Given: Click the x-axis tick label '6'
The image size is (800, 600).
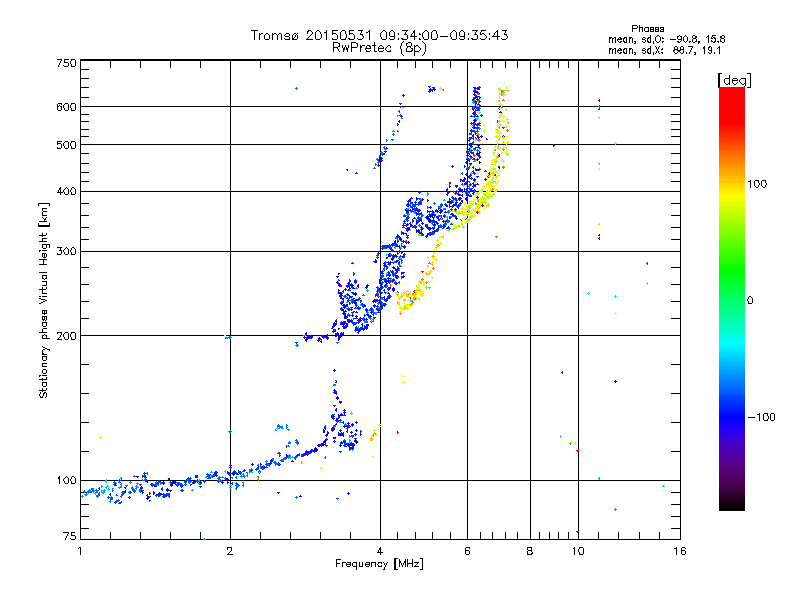Looking at the screenshot, I should (467, 551).
